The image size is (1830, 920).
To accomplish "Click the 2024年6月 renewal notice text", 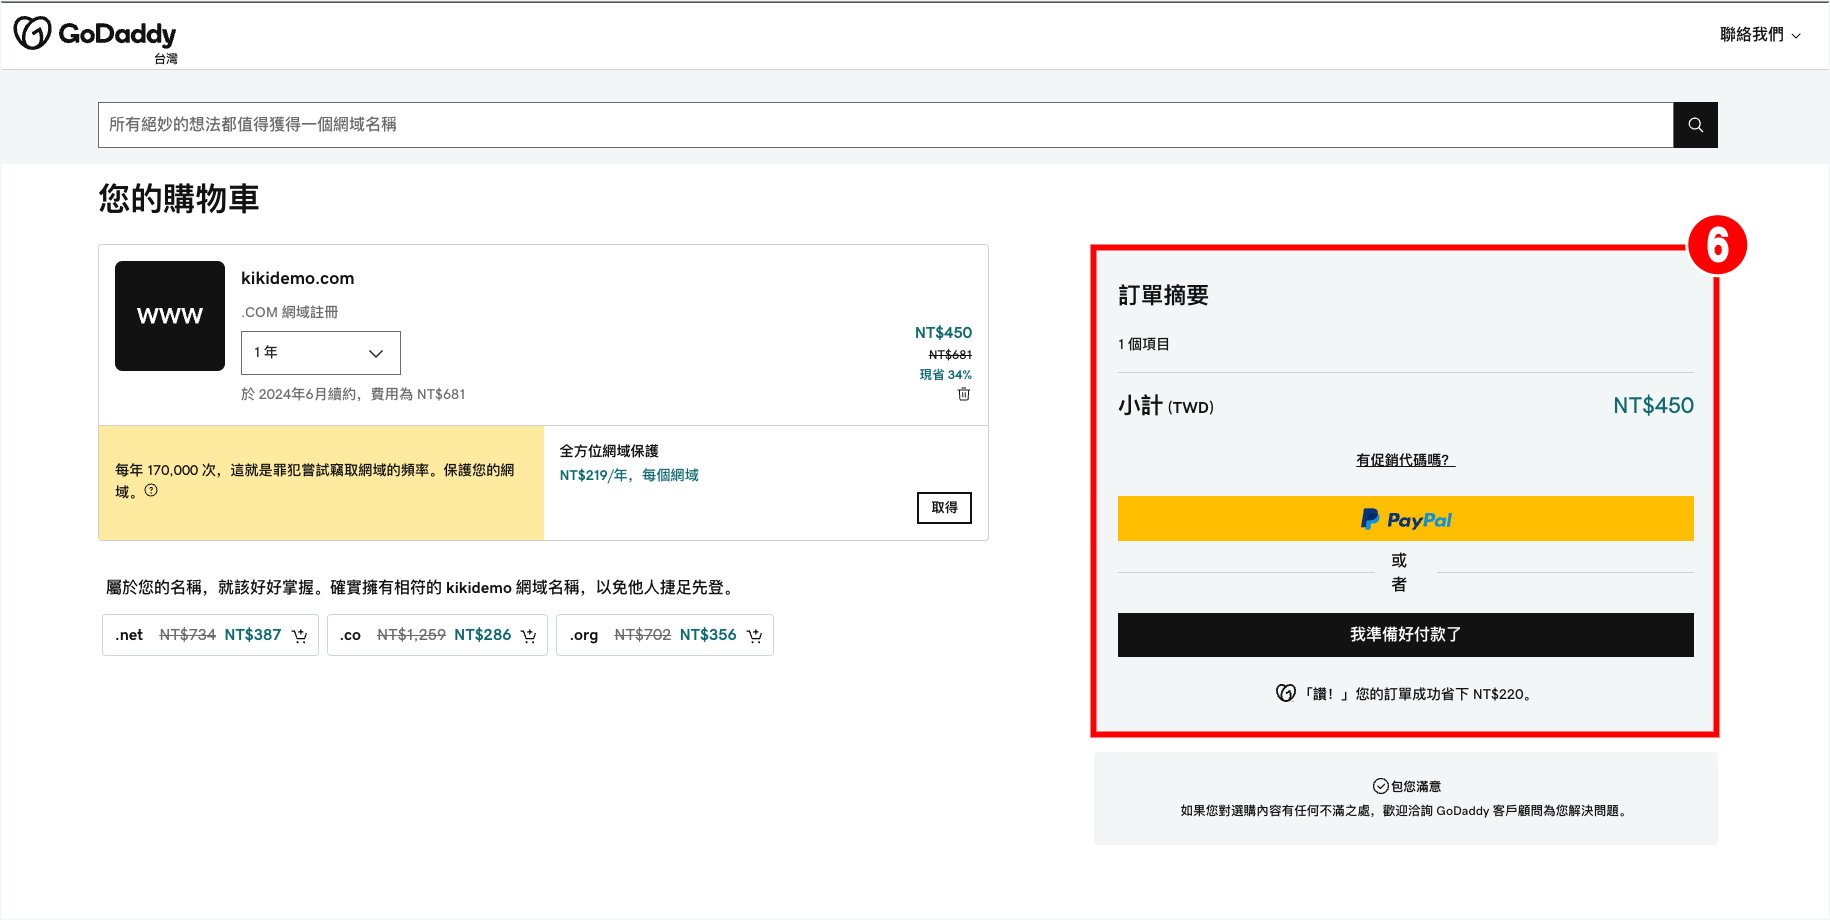I will coord(353,394).
